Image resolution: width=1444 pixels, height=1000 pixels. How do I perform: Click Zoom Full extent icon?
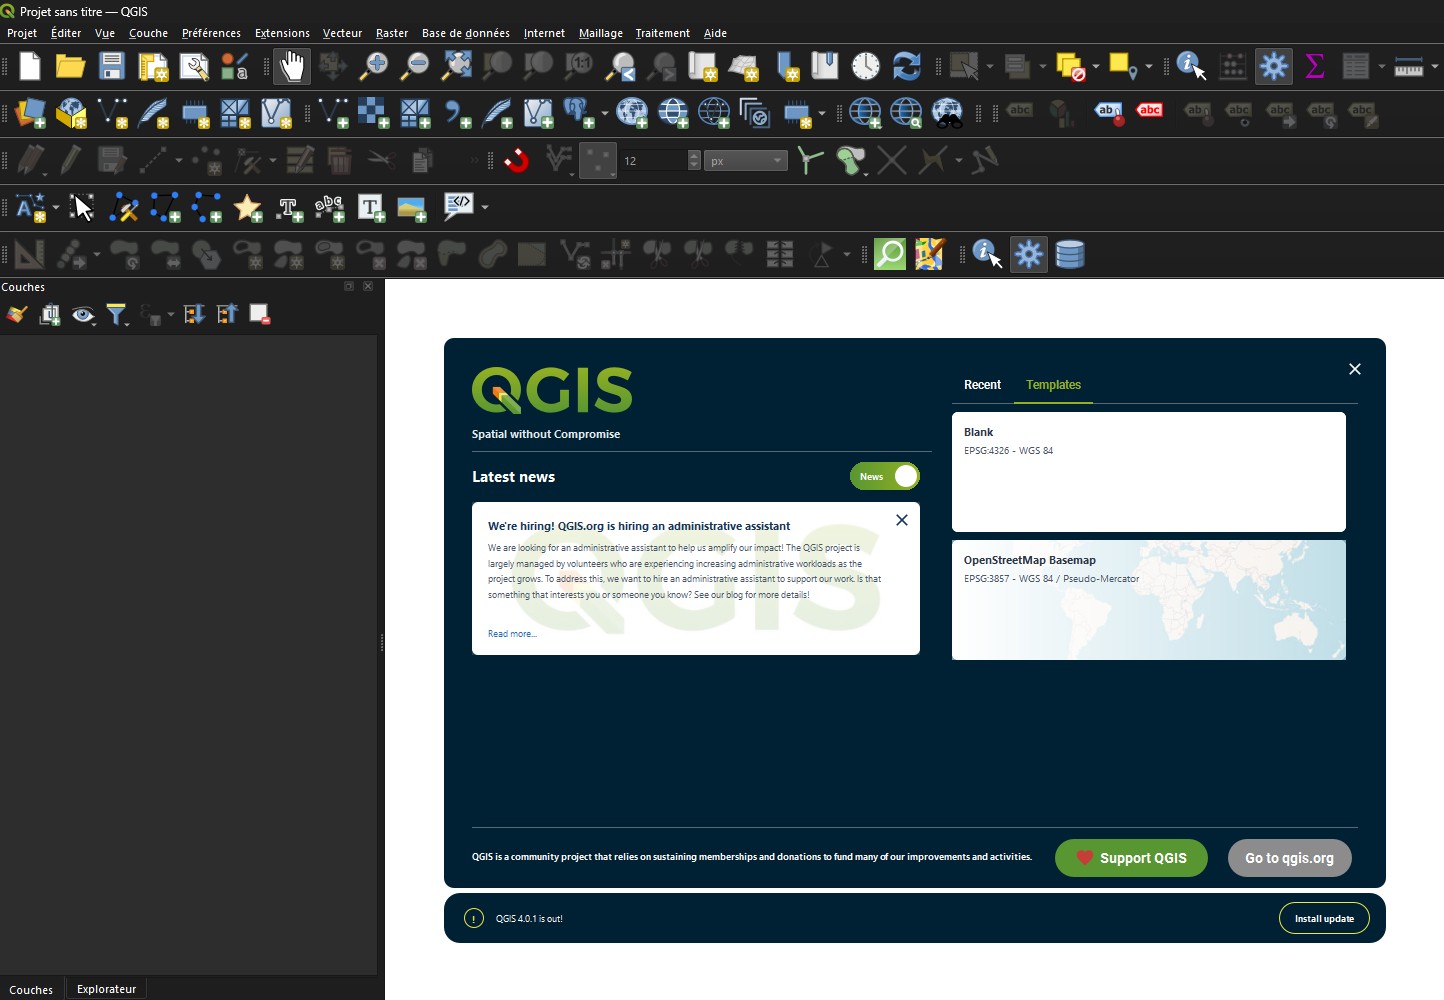click(456, 67)
